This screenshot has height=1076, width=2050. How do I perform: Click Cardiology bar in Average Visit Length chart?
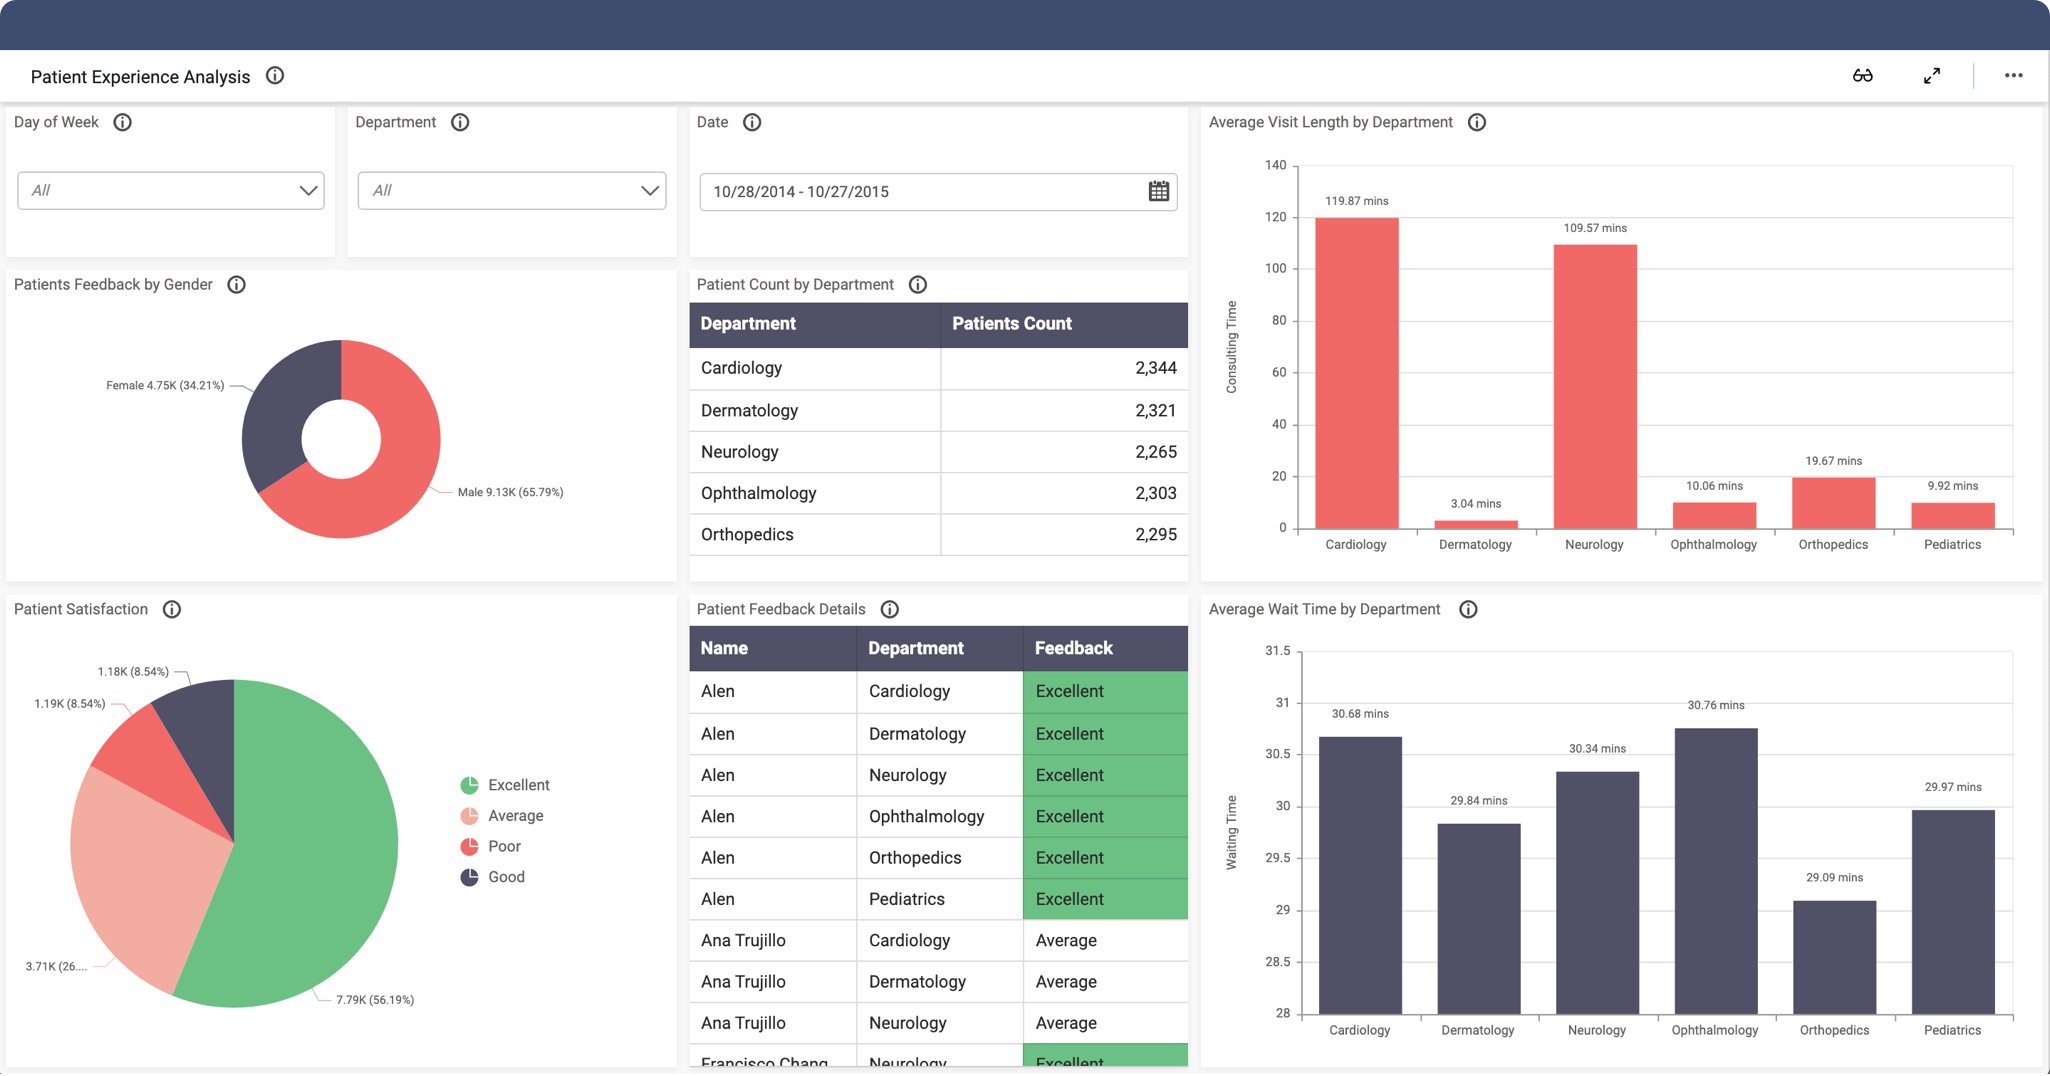coord(1356,373)
